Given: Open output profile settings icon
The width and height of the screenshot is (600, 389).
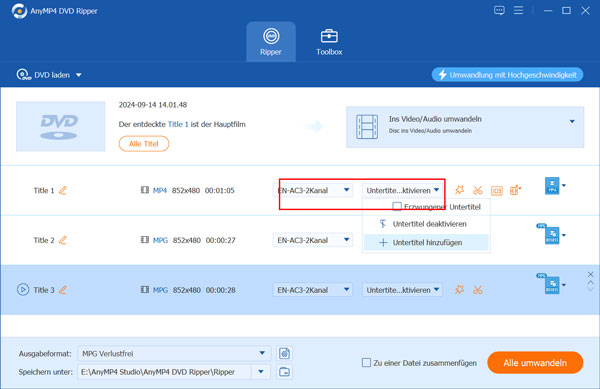Looking at the screenshot, I should (284, 353).
